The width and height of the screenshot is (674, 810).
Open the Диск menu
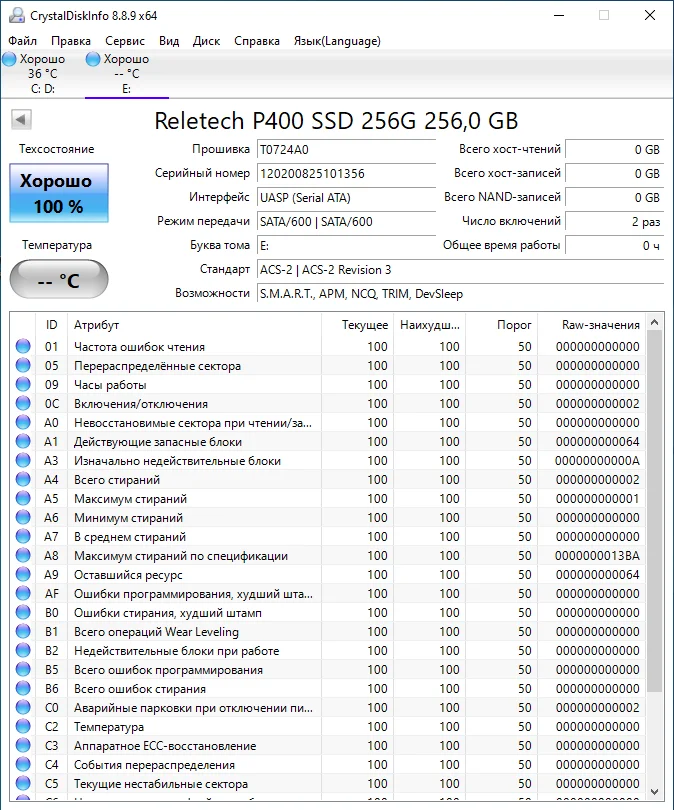pyautogui.click(x=207, y=41)
